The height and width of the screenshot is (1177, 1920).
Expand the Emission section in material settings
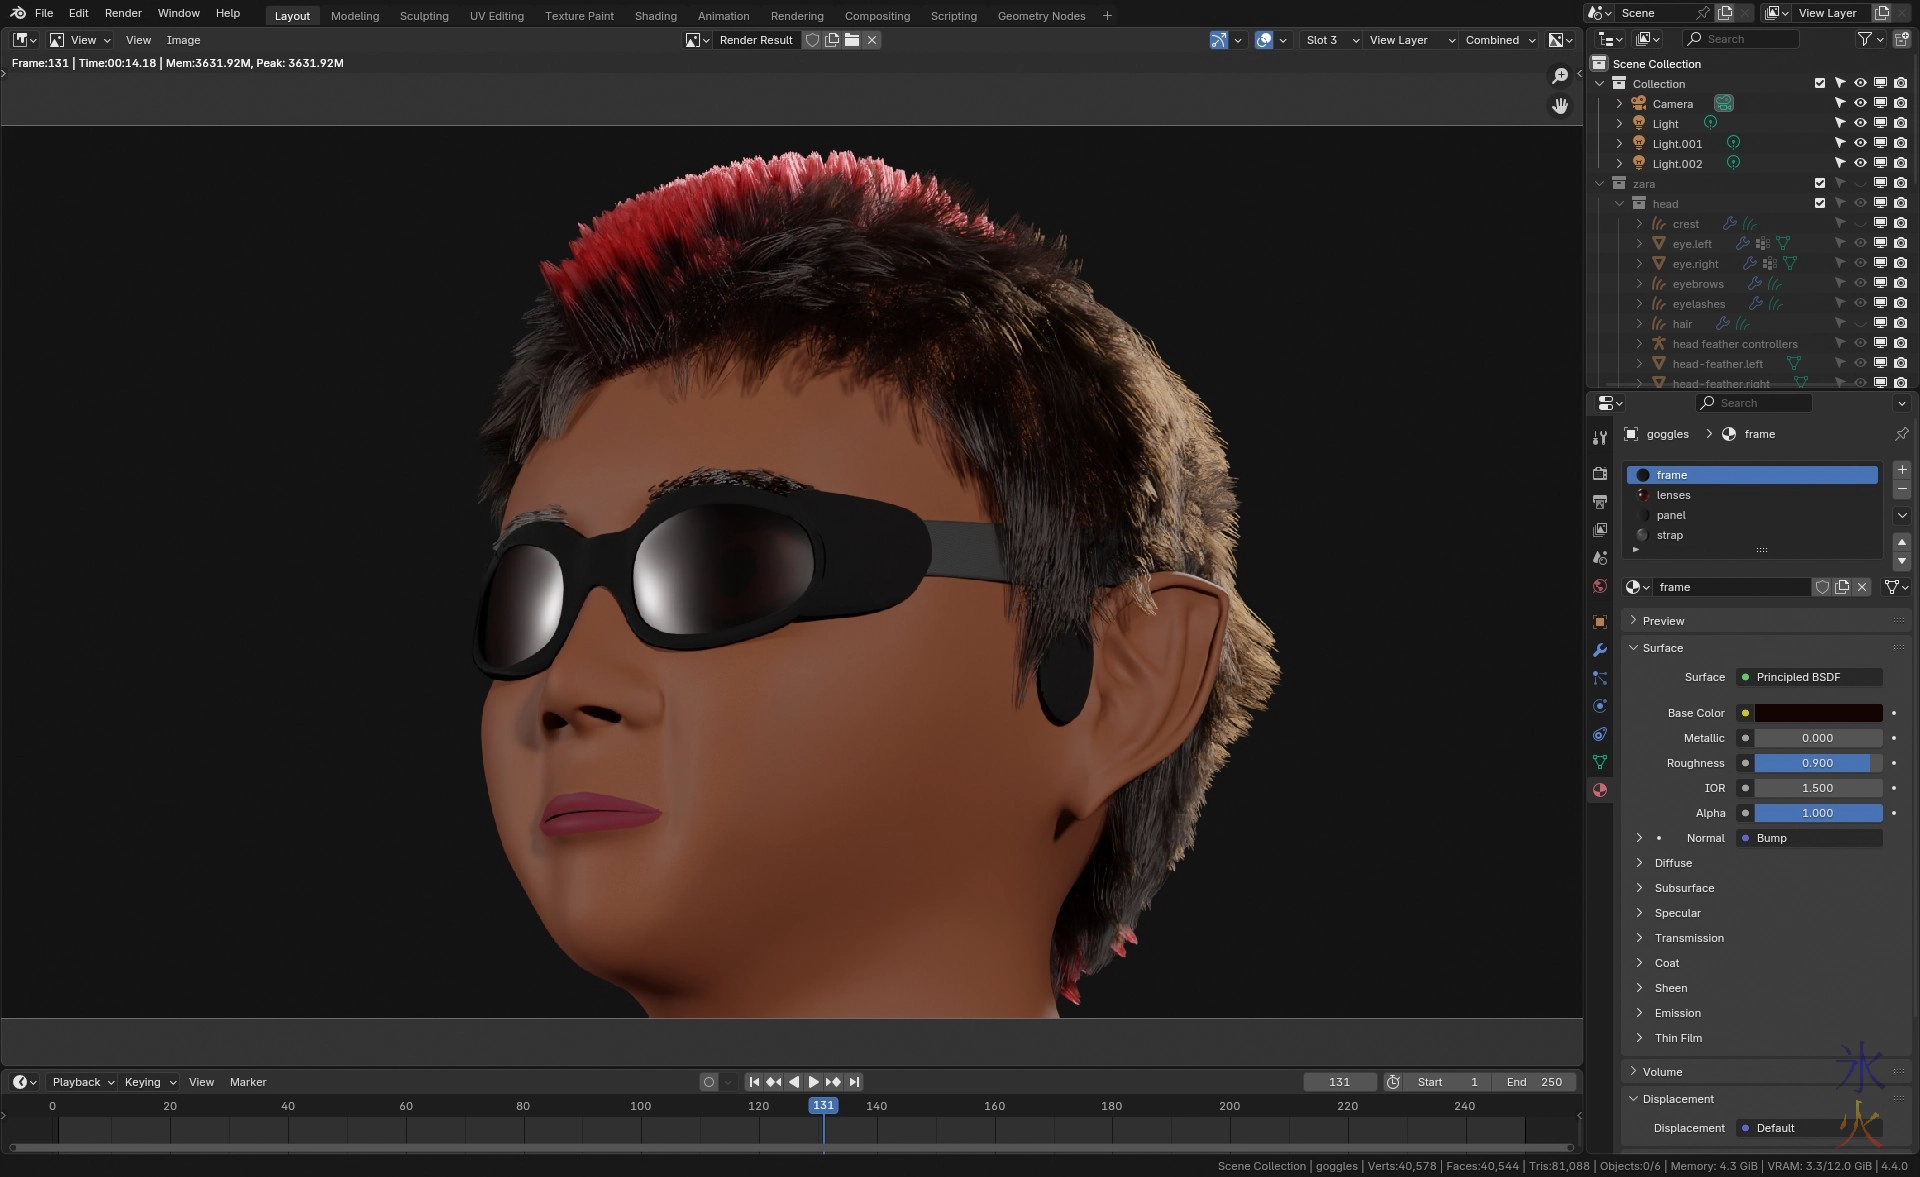[1677, 1013]
